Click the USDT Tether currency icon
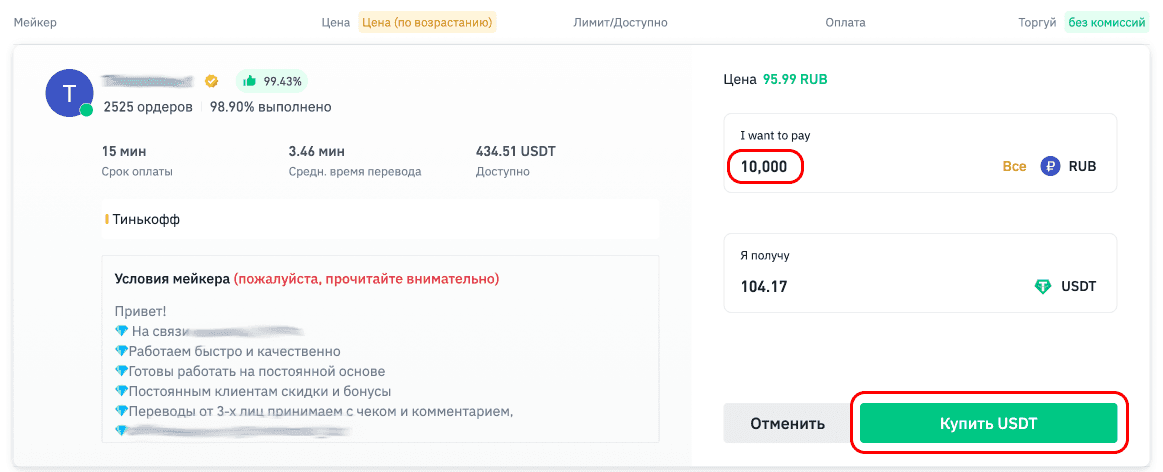 tap(1043, 286)
